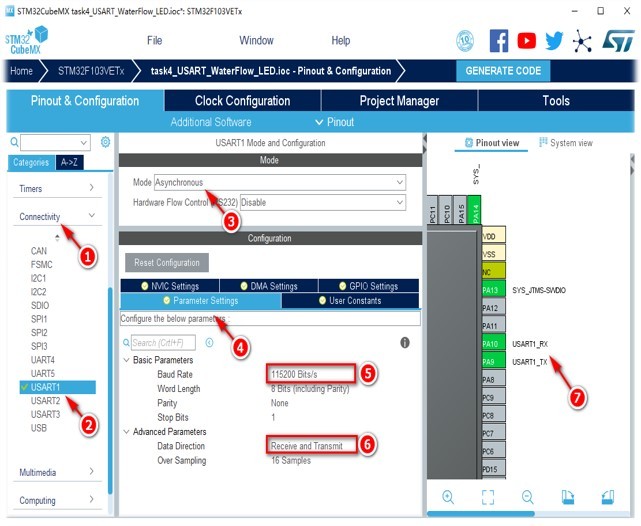Click the parameter search field
This screenshot has height=526, width=641.
[163, 342]
